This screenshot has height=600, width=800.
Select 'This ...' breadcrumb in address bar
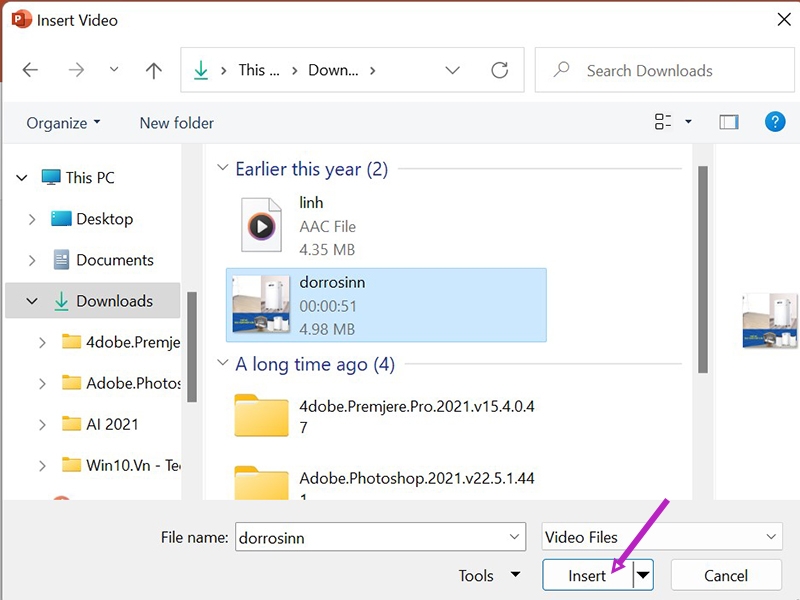point(259,70)
